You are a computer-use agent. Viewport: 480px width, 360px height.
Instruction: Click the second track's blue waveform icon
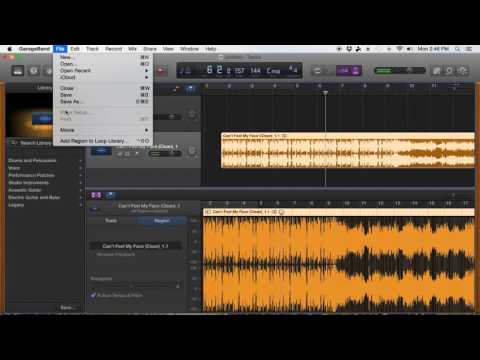coord(101,151)
